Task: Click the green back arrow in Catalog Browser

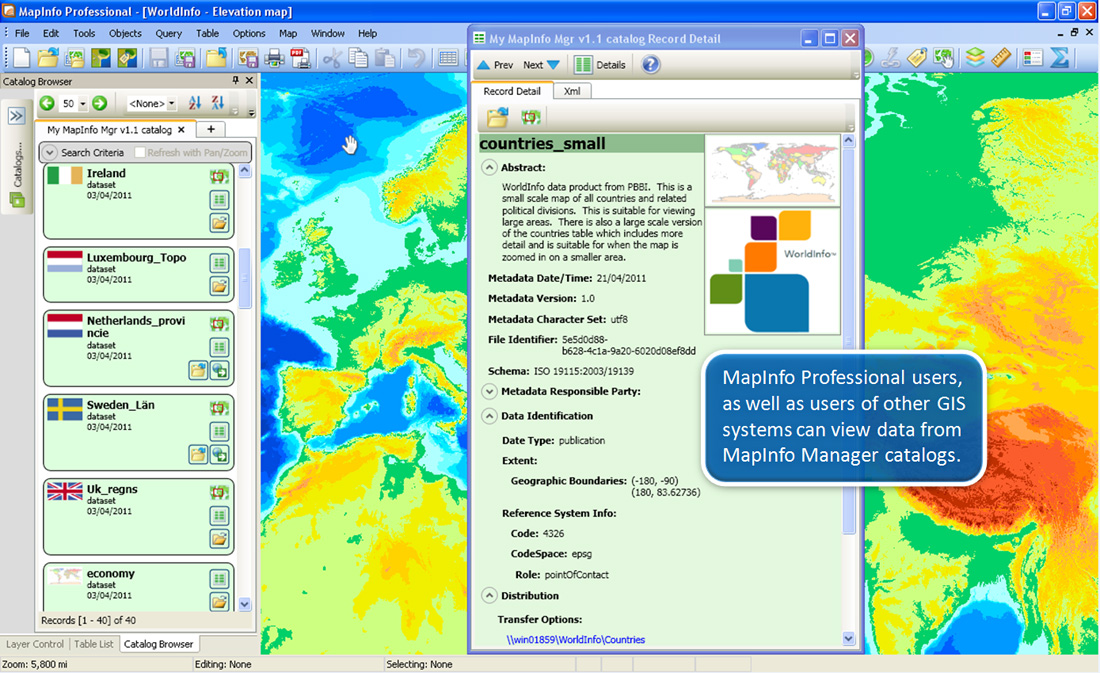Action: coord(47,103)
